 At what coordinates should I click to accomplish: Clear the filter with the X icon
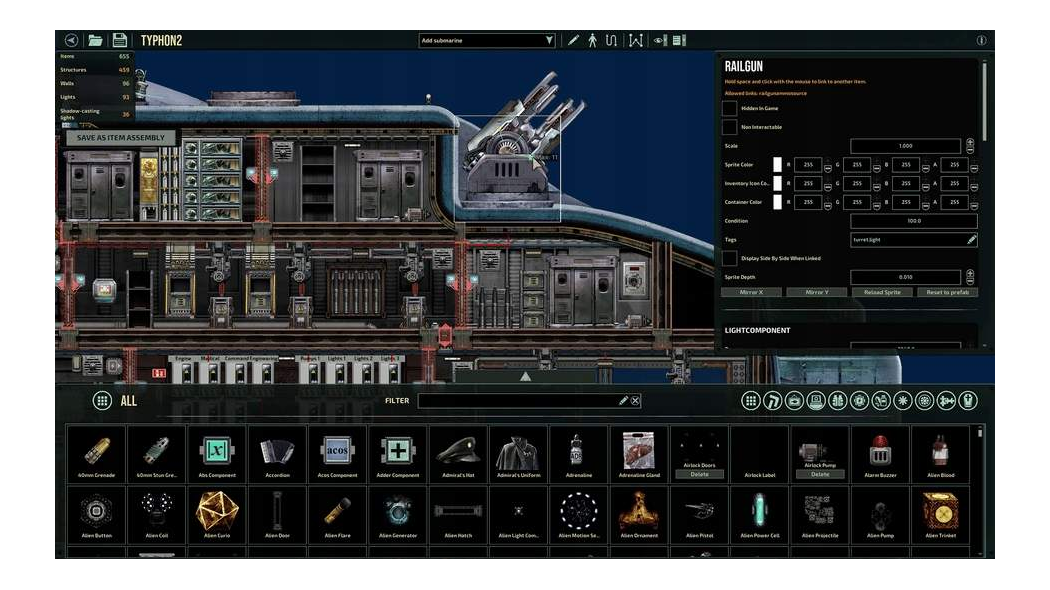(x=635, y=400)
